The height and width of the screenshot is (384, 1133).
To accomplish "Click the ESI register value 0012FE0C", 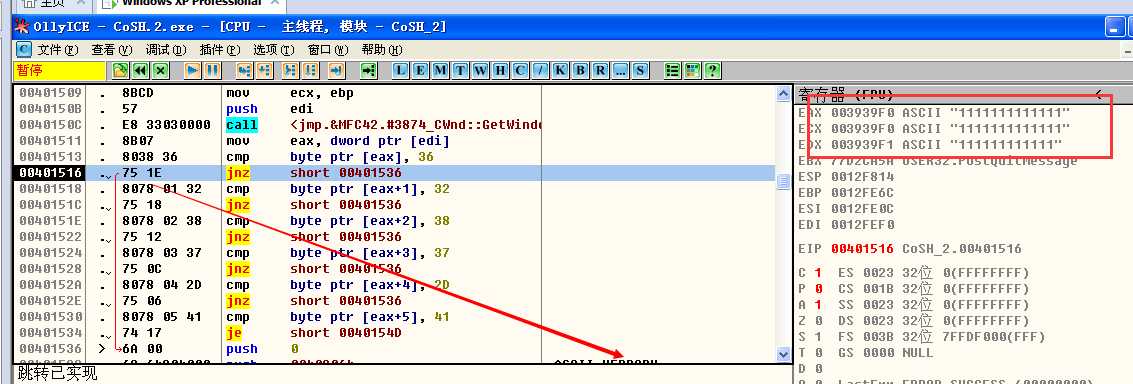I will coord(863,208).
